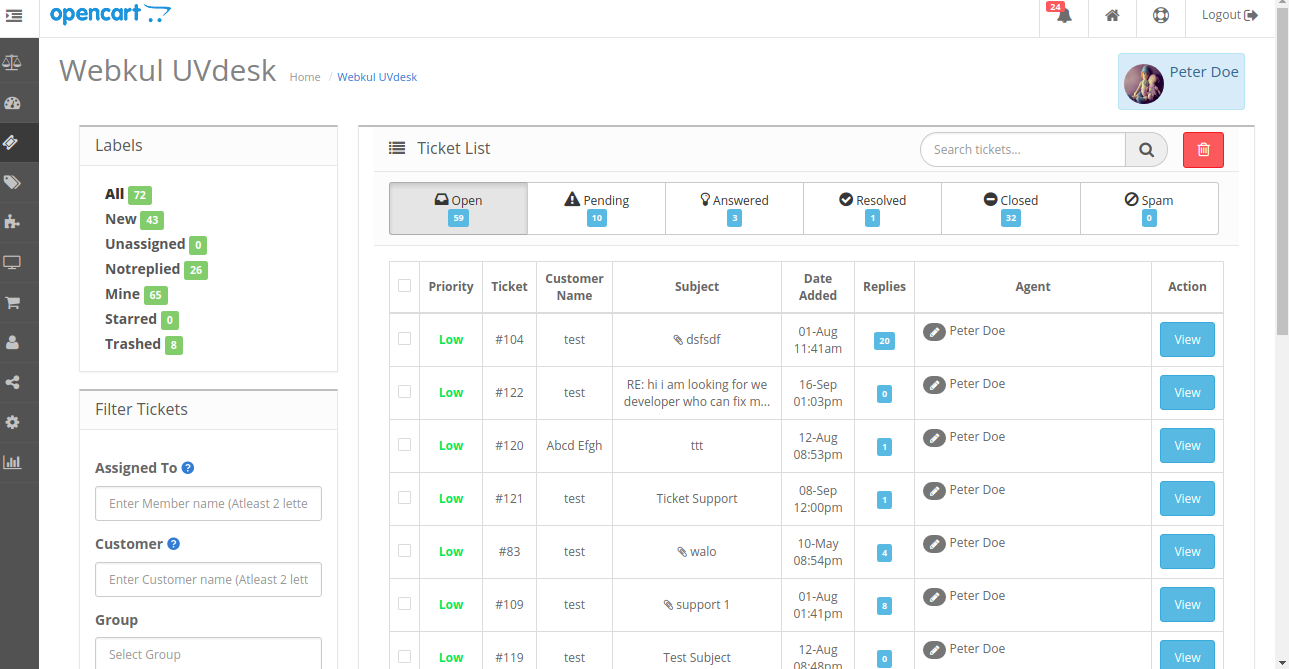Open the Resolved tickets tab
Viewport: 1289px width, 669px height.
[872, 208]
